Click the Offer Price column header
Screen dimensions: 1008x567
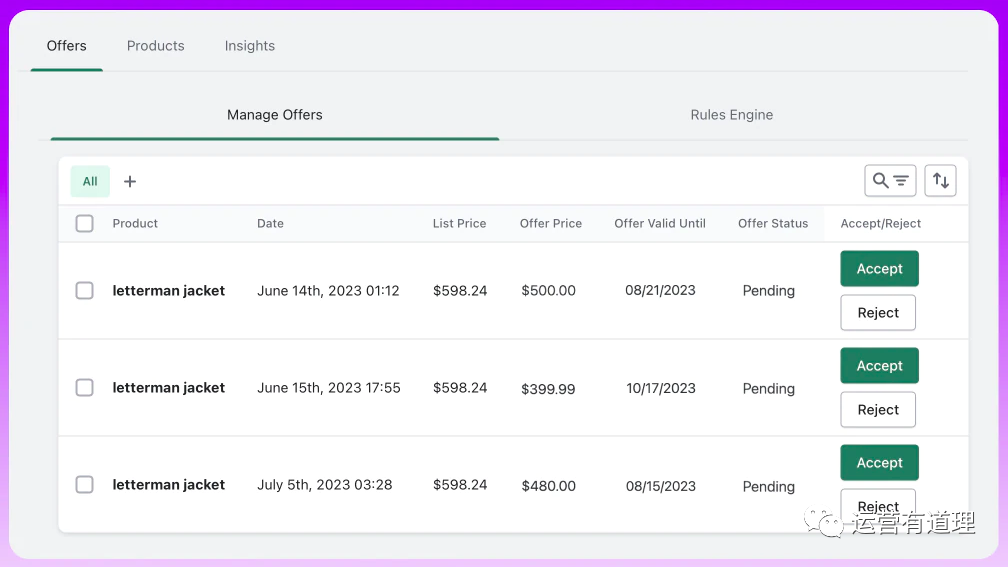coord(551,223)
